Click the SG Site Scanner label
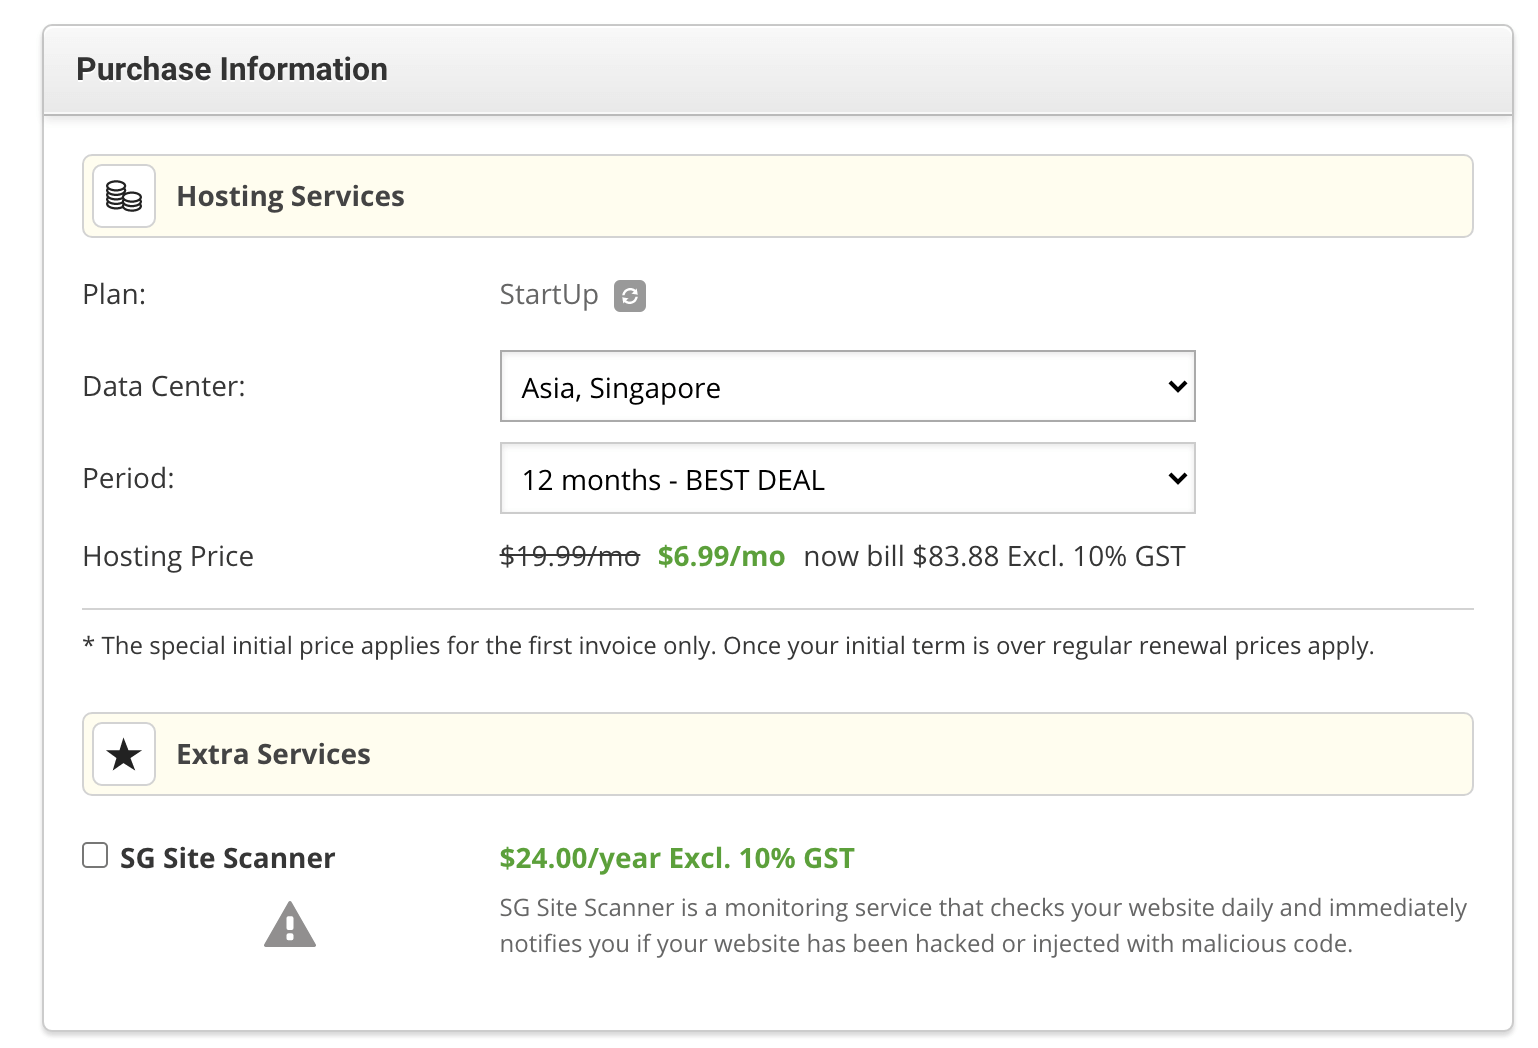The width and height of the screenshot is (1538, 1048). click(228, 858)
